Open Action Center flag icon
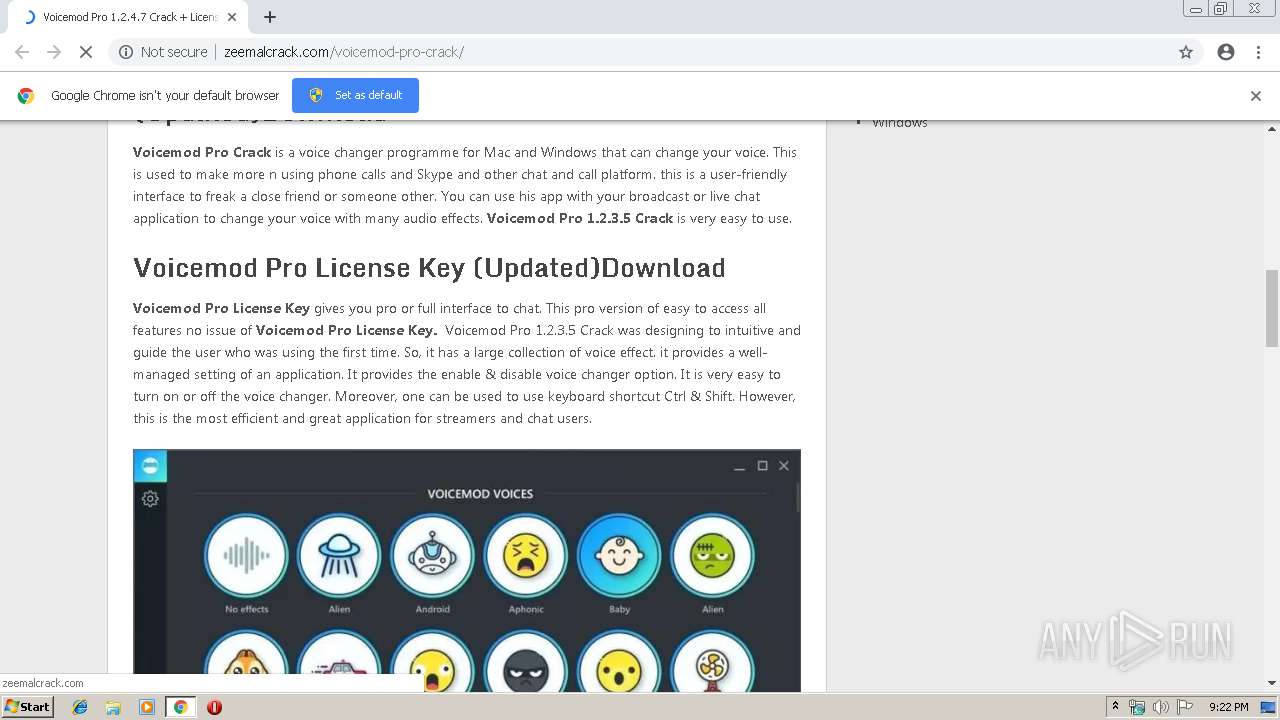This screenshot has height=720, width=1280. coord(1185,707)
